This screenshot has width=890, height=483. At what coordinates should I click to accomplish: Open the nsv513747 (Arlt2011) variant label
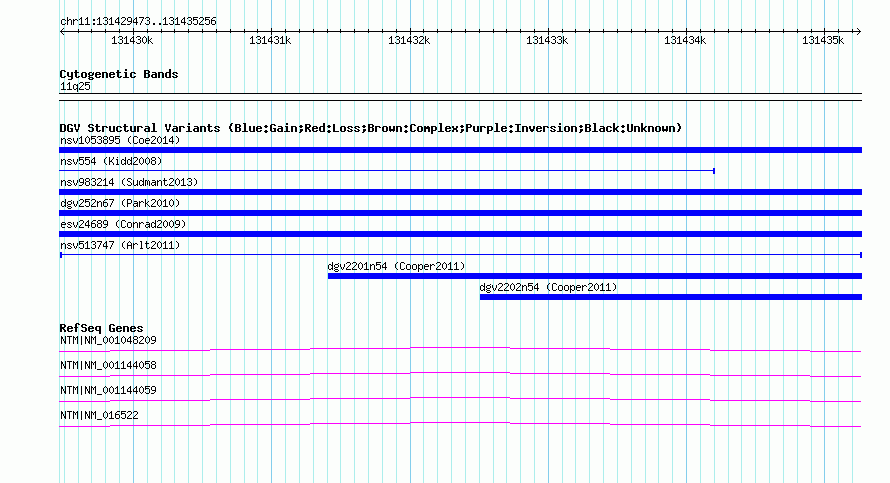click(x=120, y=245)
